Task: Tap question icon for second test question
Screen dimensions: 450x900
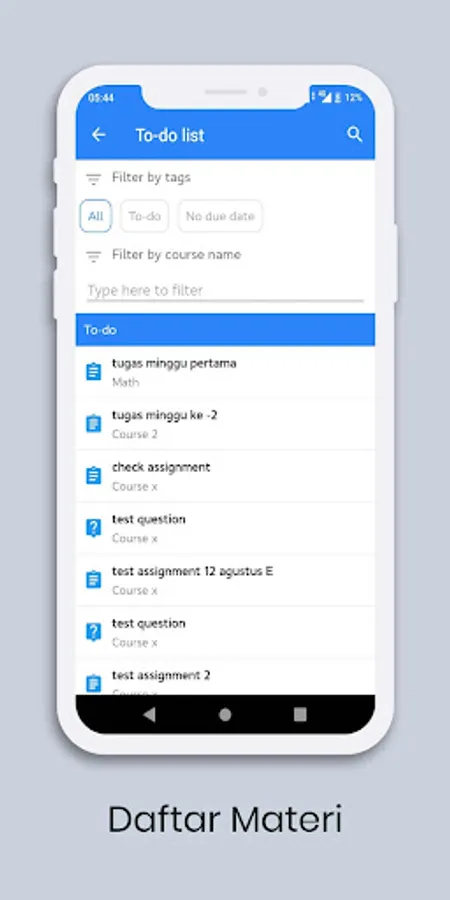Action: pos(94,632)
